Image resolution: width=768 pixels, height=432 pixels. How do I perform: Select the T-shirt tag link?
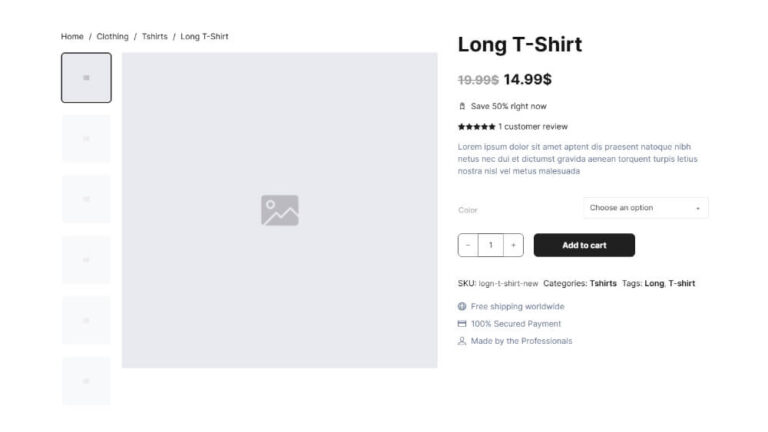click(682, 283)
